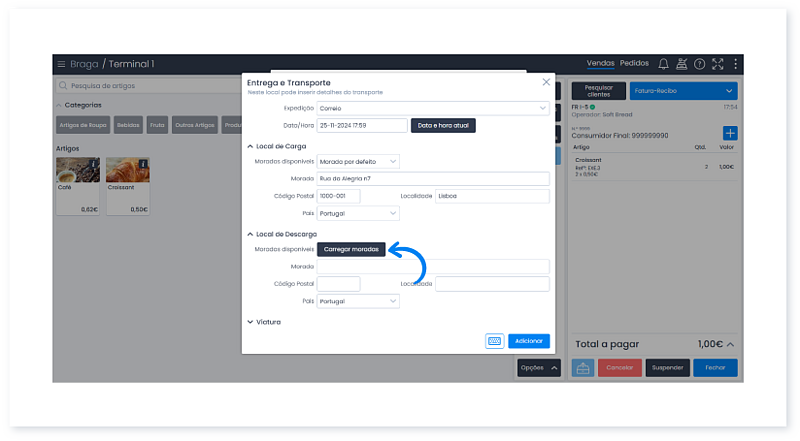Open the Fatura-Recibo document type dropdown

(683, 91)
